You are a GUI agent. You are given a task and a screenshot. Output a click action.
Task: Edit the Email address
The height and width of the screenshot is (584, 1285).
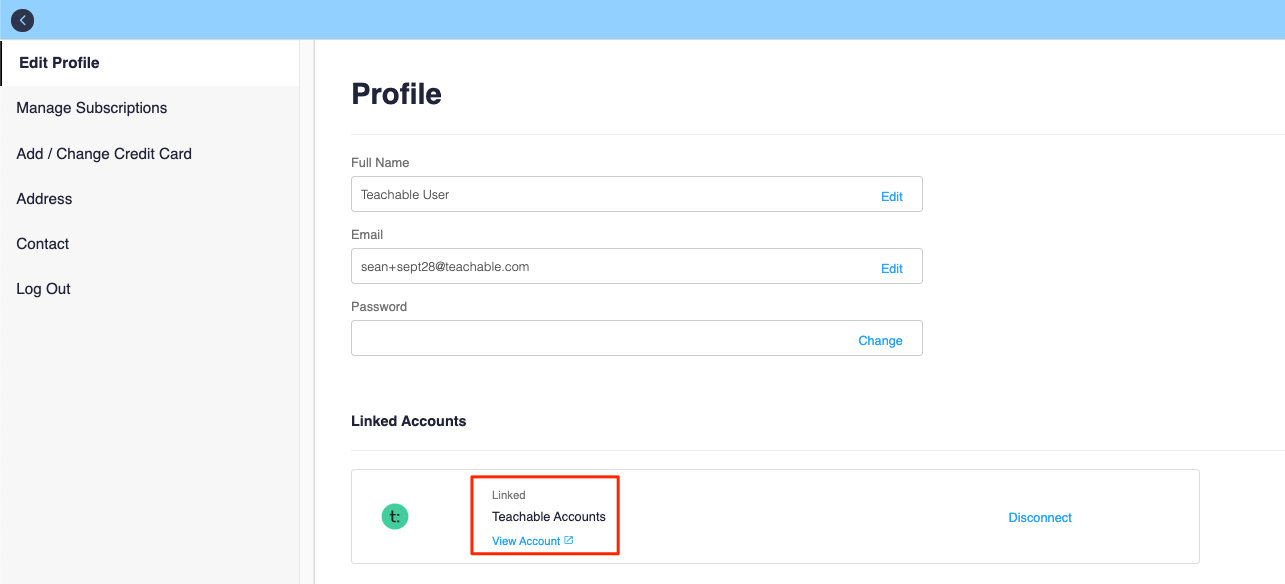[892, 269]
